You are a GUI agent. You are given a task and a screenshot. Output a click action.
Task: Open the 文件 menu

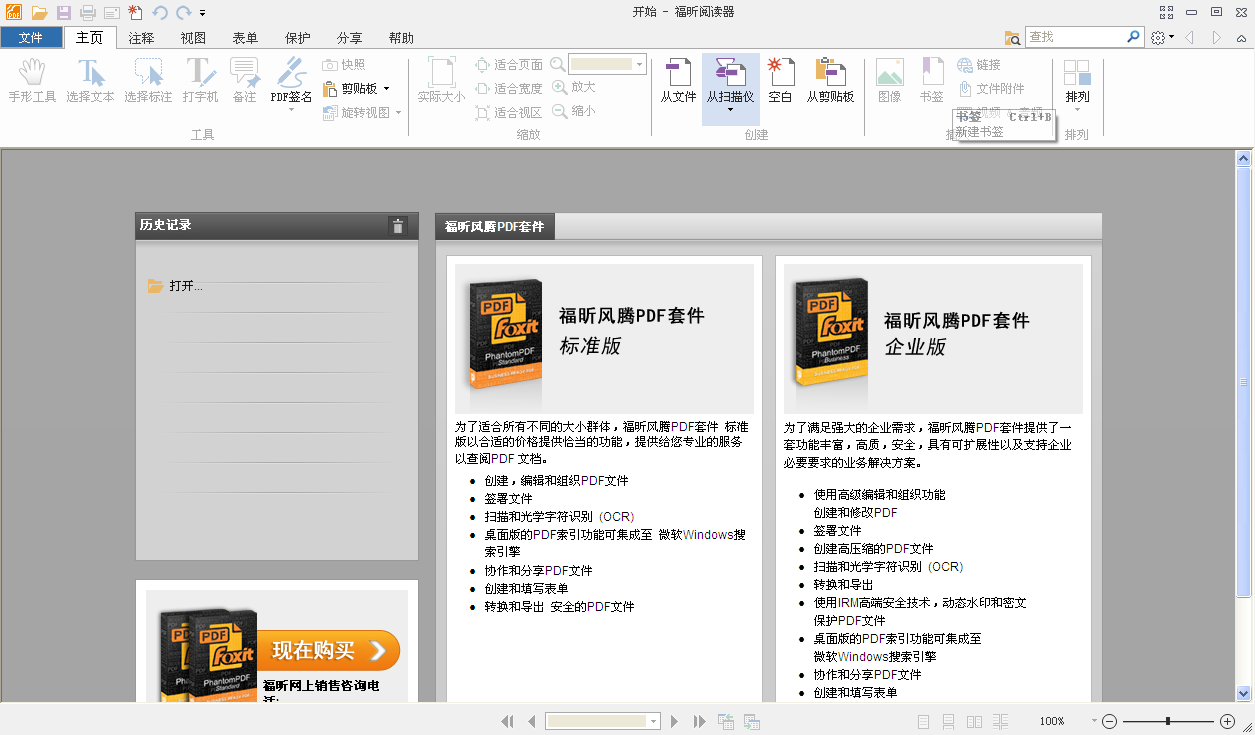31,37
